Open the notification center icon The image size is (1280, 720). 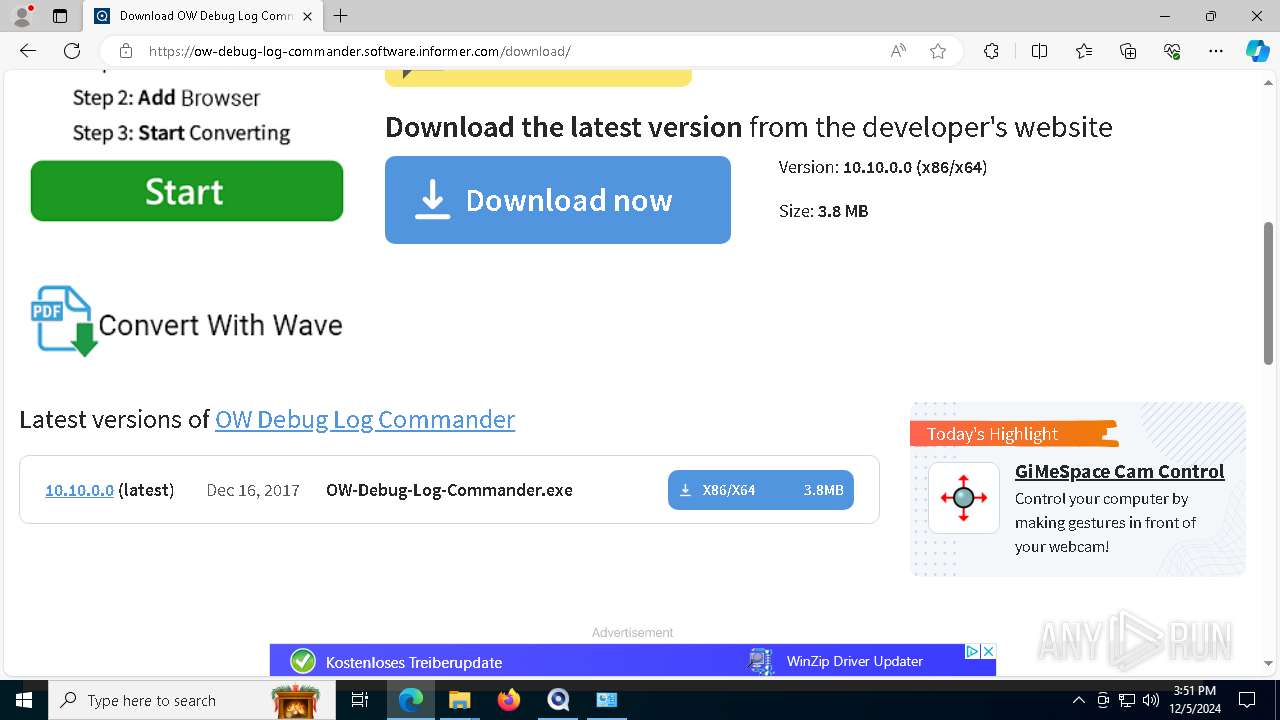(1247, 700)
